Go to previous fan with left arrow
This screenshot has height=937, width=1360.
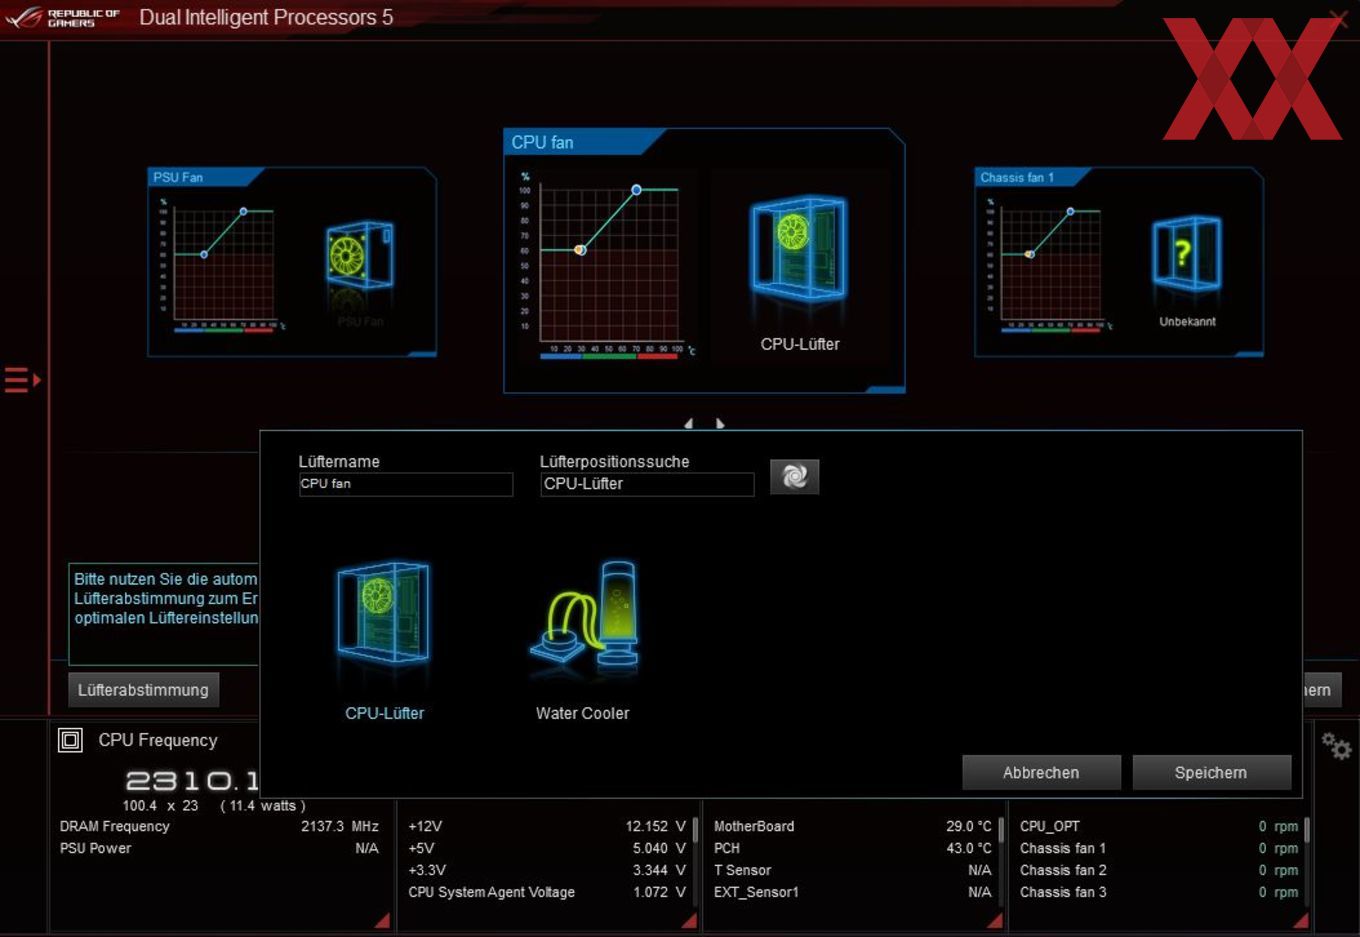688,424
